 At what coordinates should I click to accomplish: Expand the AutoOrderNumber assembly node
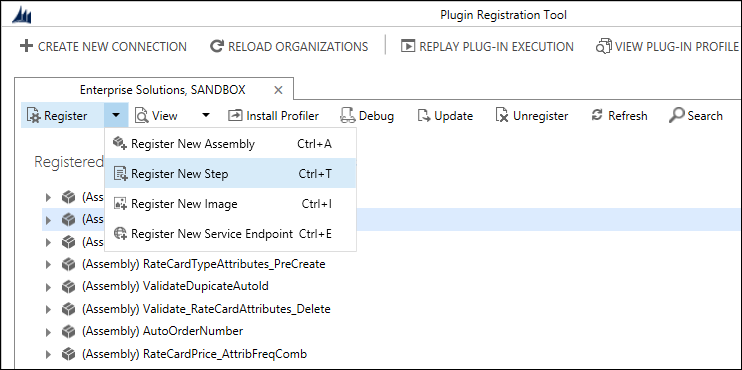pyautogui.click(x=48, y=332)
